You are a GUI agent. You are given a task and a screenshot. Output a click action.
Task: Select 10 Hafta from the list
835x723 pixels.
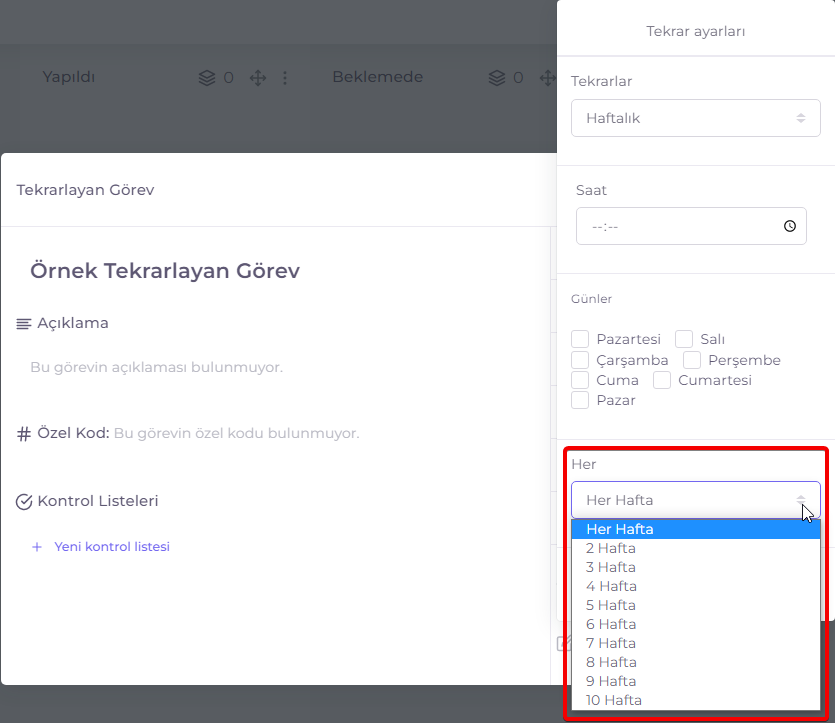[x=695, y=700]
